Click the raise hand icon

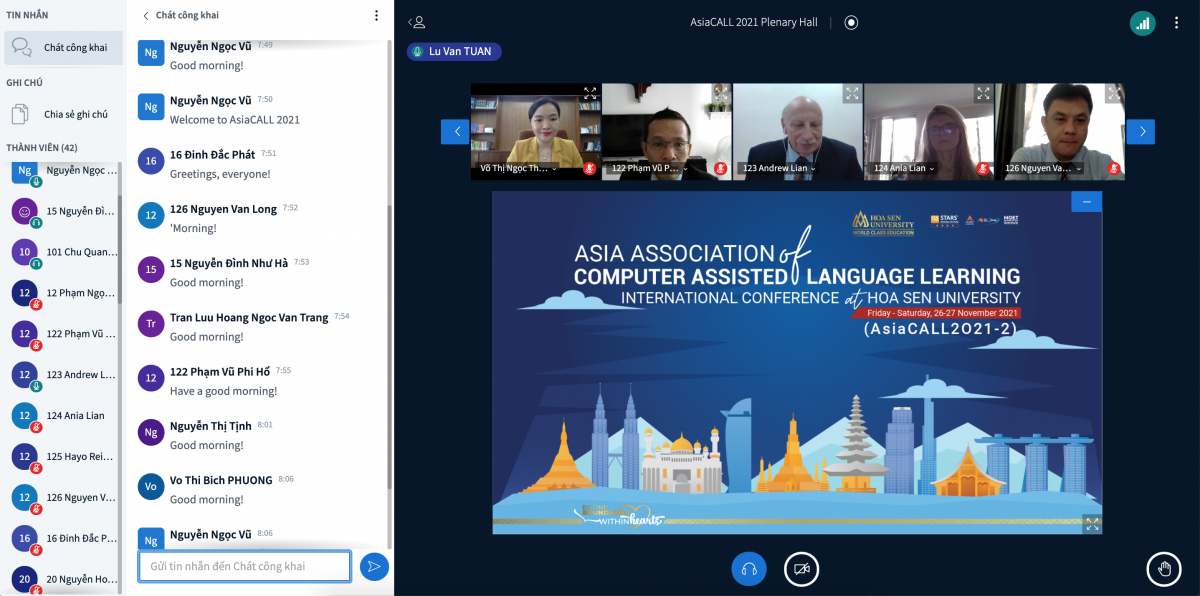click(1163, 569)
